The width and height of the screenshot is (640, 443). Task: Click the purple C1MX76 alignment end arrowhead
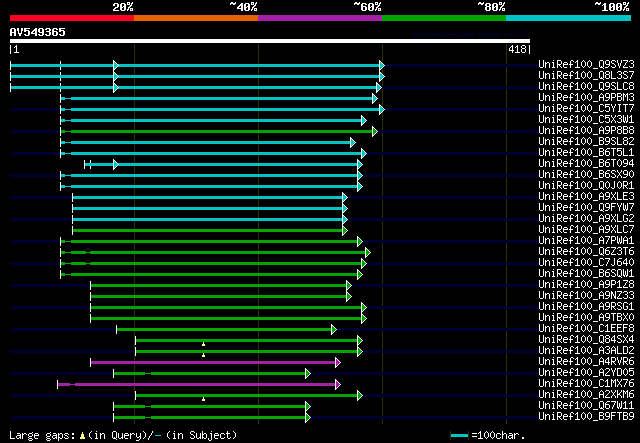[x=338, y=385]
